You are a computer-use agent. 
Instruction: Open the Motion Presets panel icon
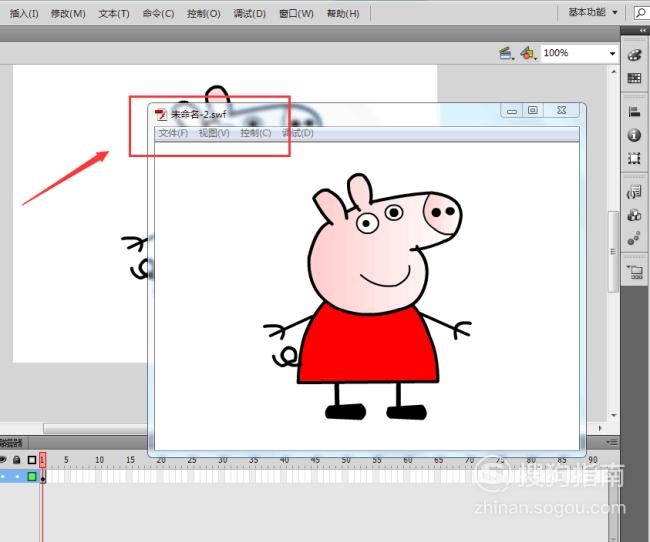click(634, 238)
